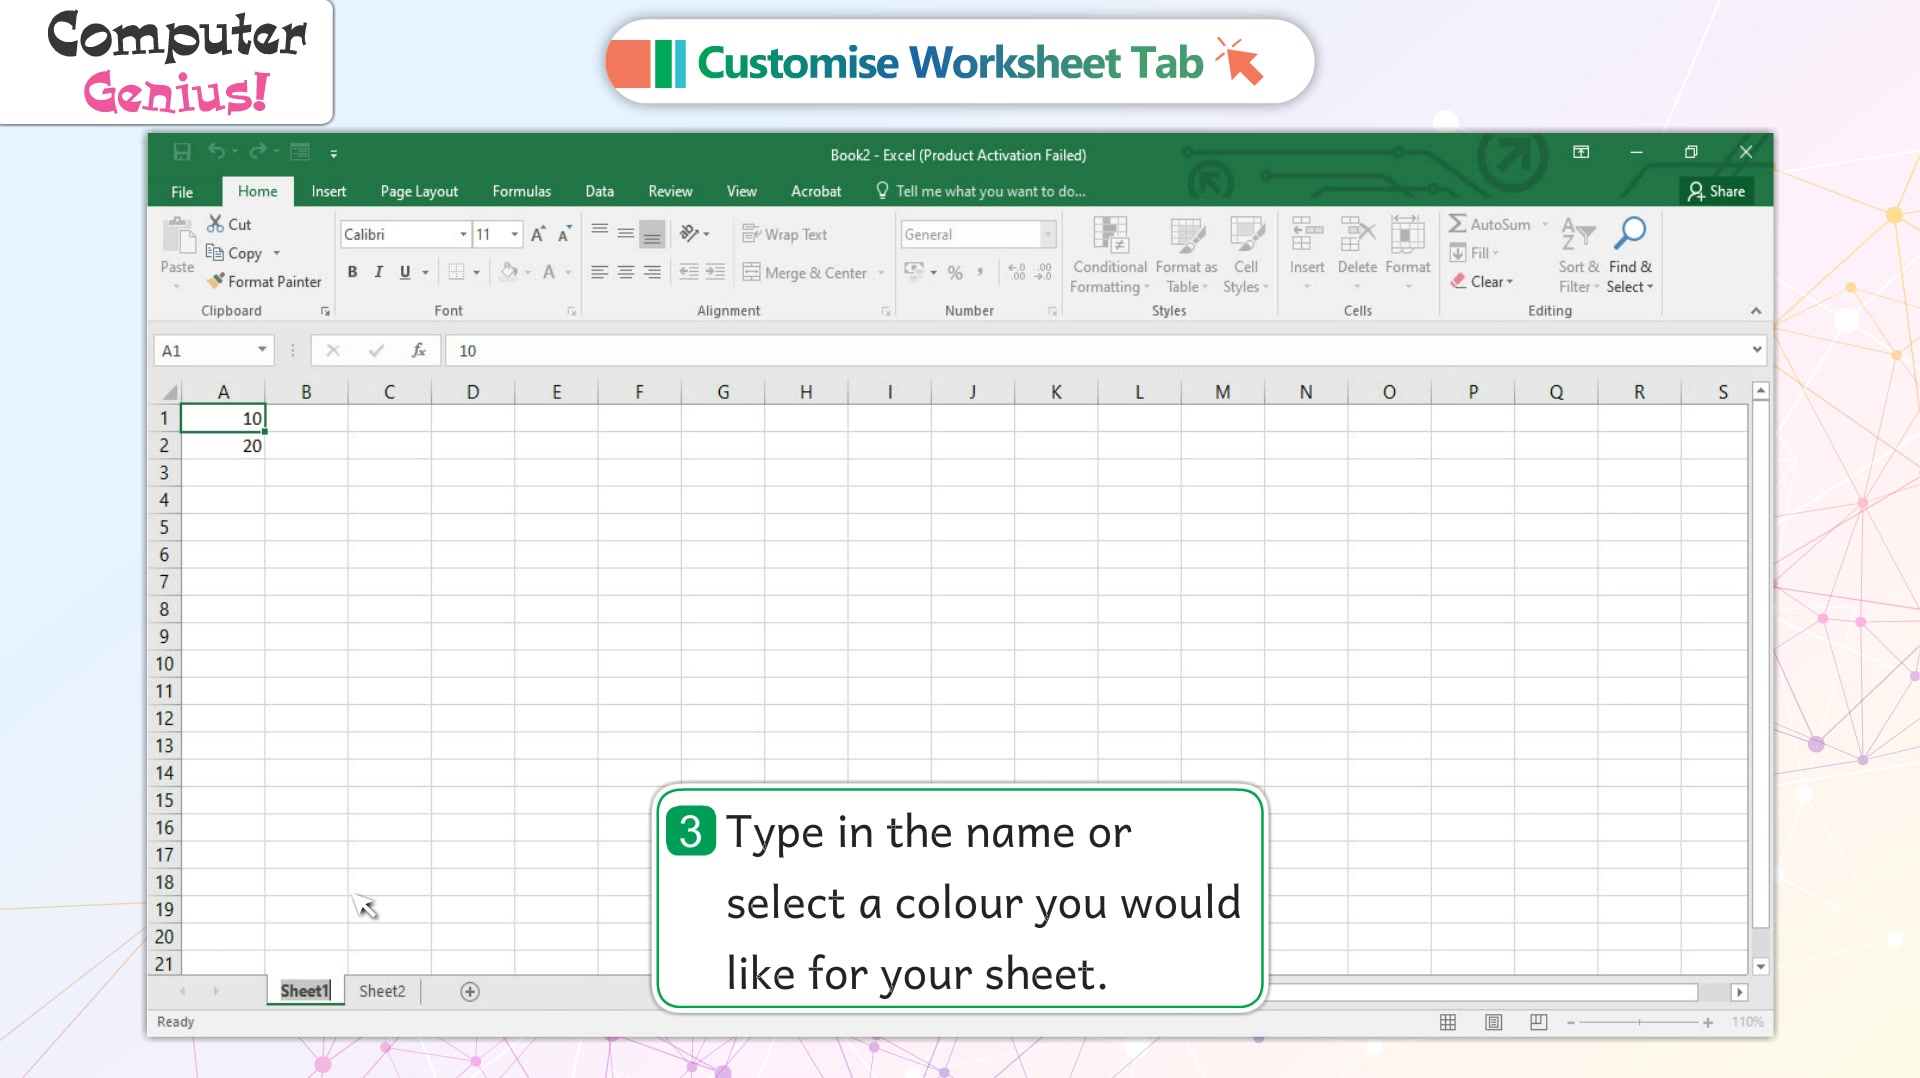1920x1078 pixels.
Task: Click increase decimal icon
Action: (x=1016, y=272)
